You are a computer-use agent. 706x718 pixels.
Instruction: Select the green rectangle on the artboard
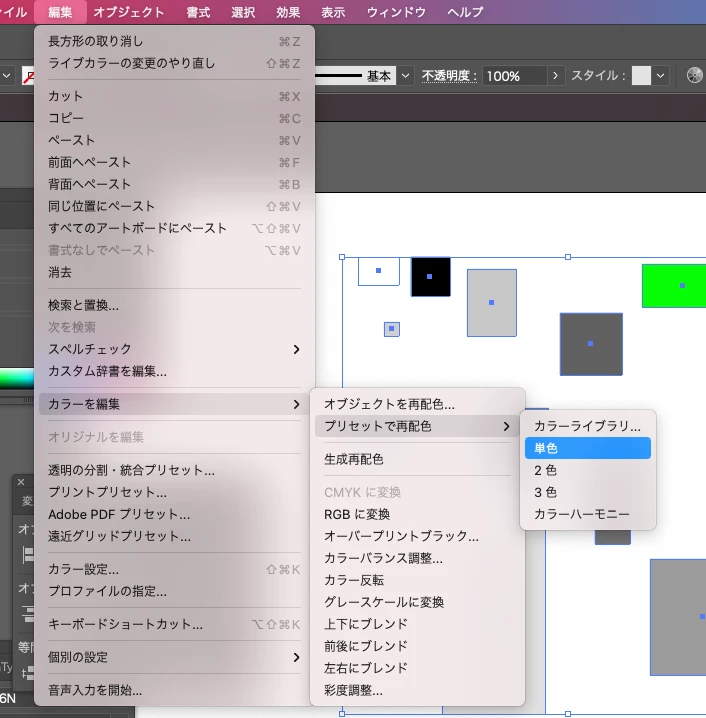coord(674,286)
